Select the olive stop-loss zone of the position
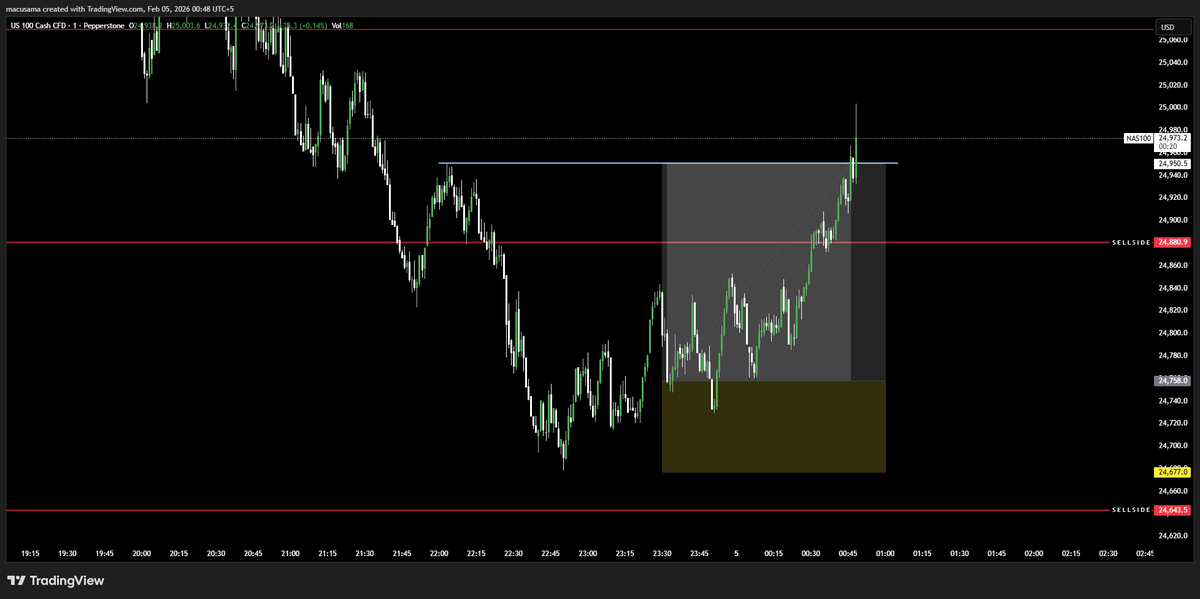This screenshot has height=599, width=1200. [774, 427]
